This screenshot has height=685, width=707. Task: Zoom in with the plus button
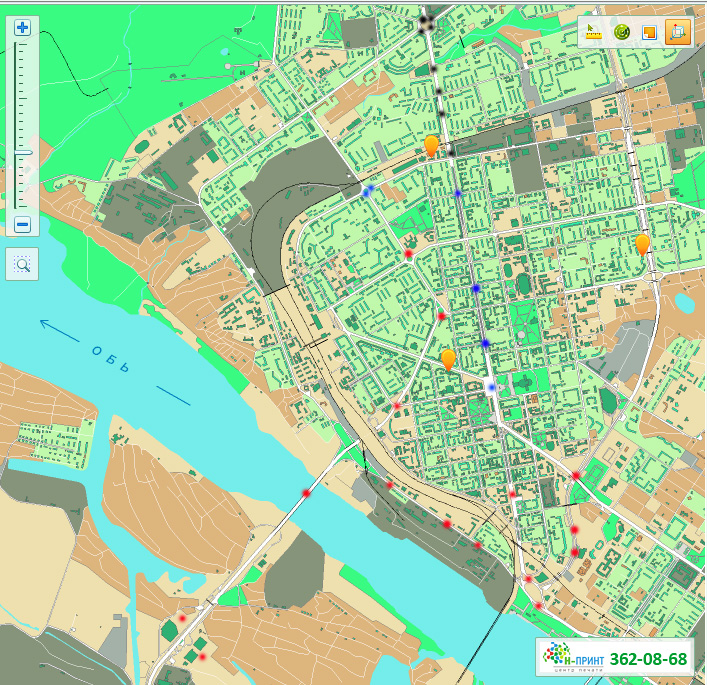22,28
